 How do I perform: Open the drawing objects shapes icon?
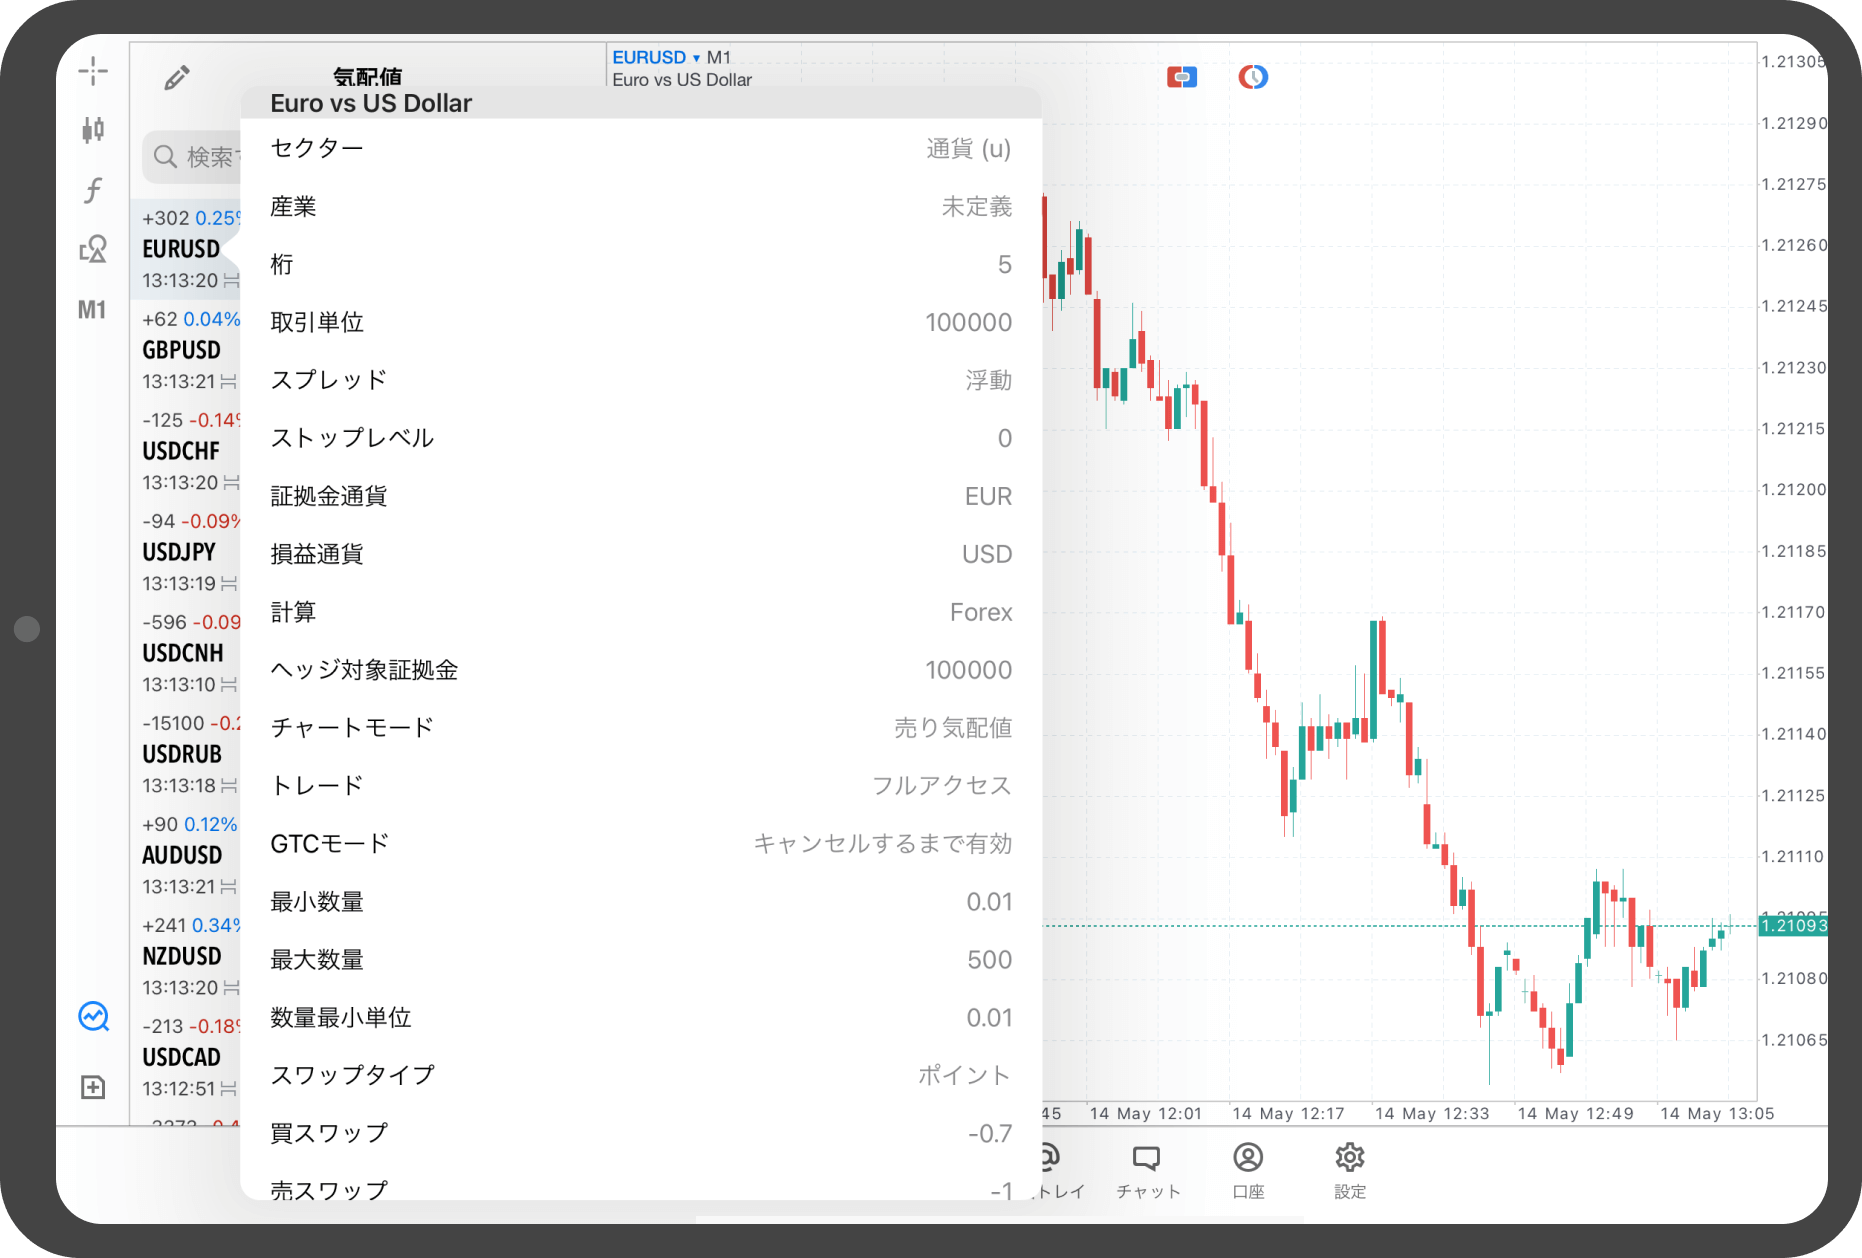point(93,249)
